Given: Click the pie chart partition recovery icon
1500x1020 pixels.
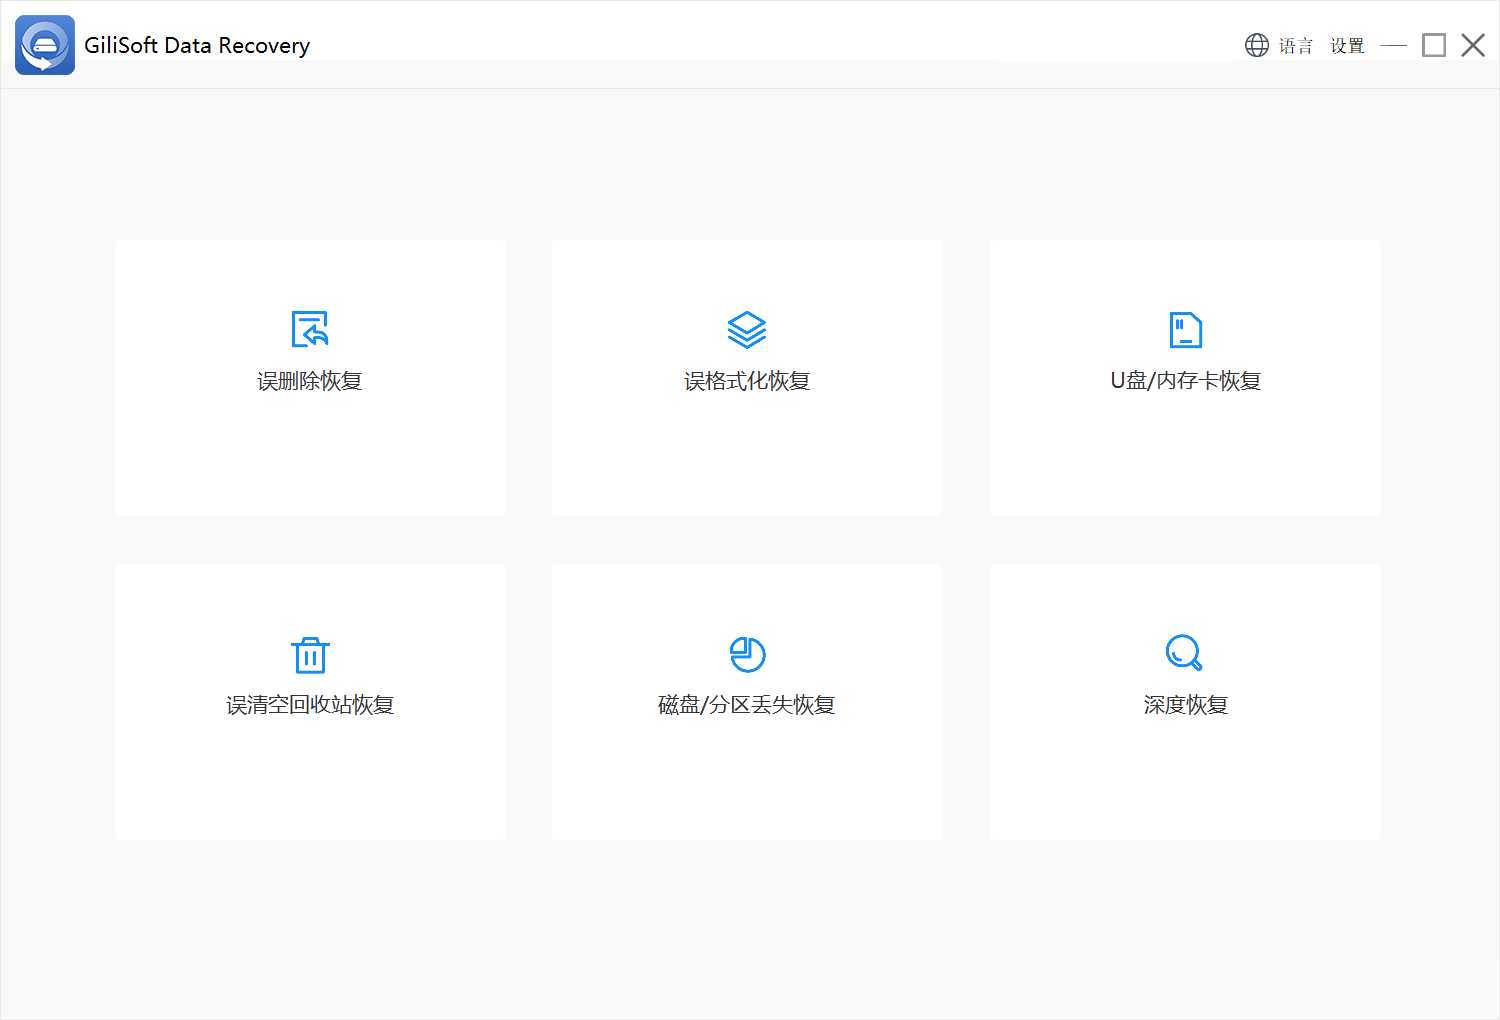Looking at the screenshot, I should (x=747, y=654).
